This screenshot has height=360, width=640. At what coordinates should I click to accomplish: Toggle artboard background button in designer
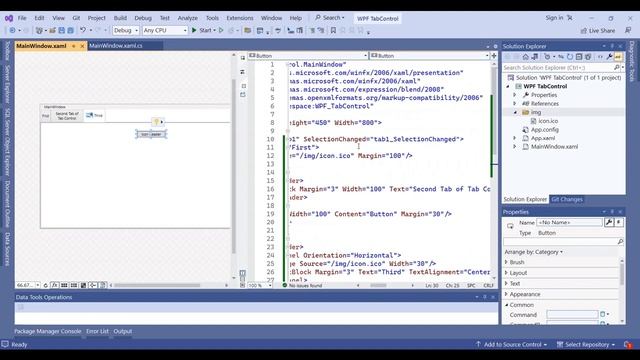83,285
